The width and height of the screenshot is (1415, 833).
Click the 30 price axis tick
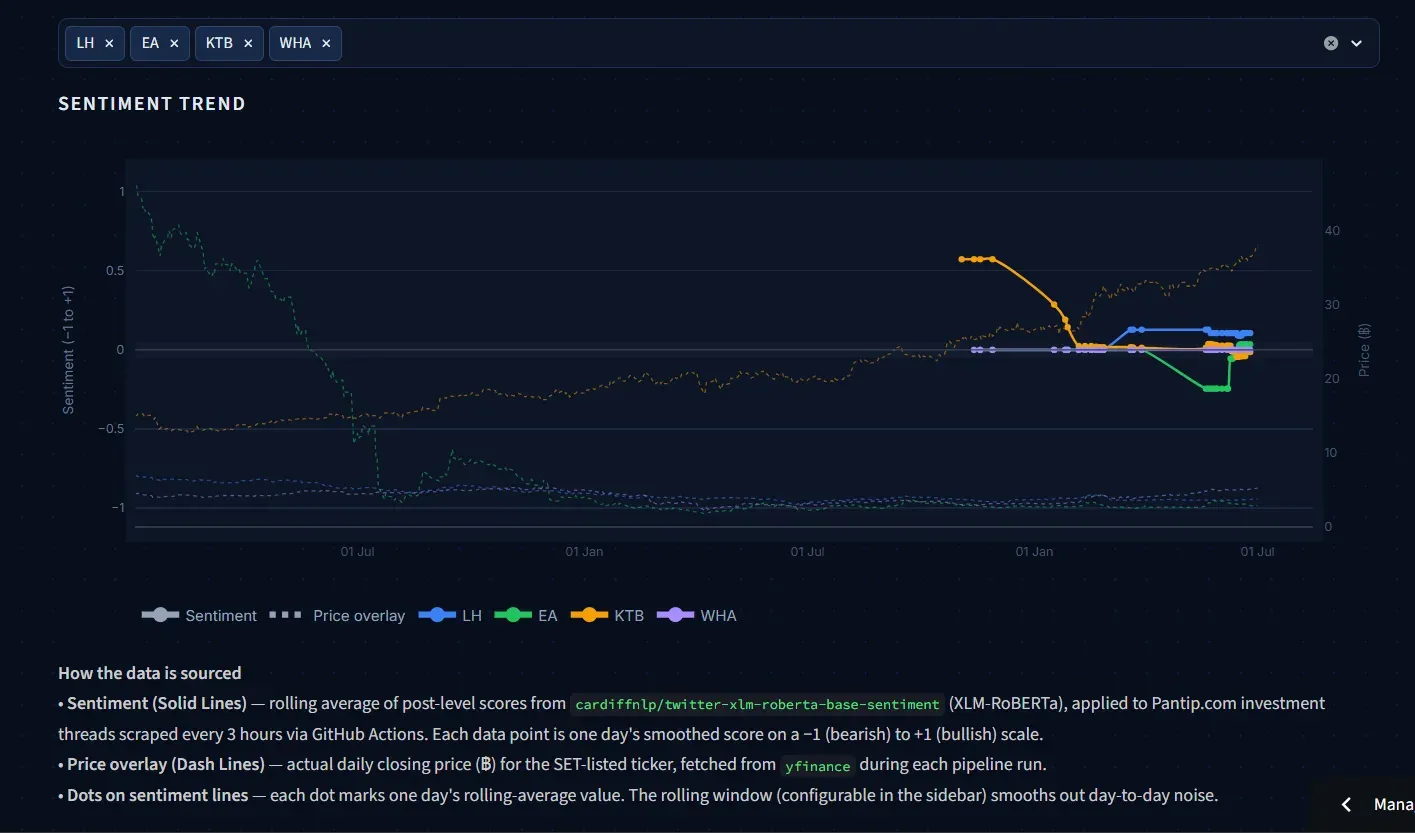[x=1332, y=305]
